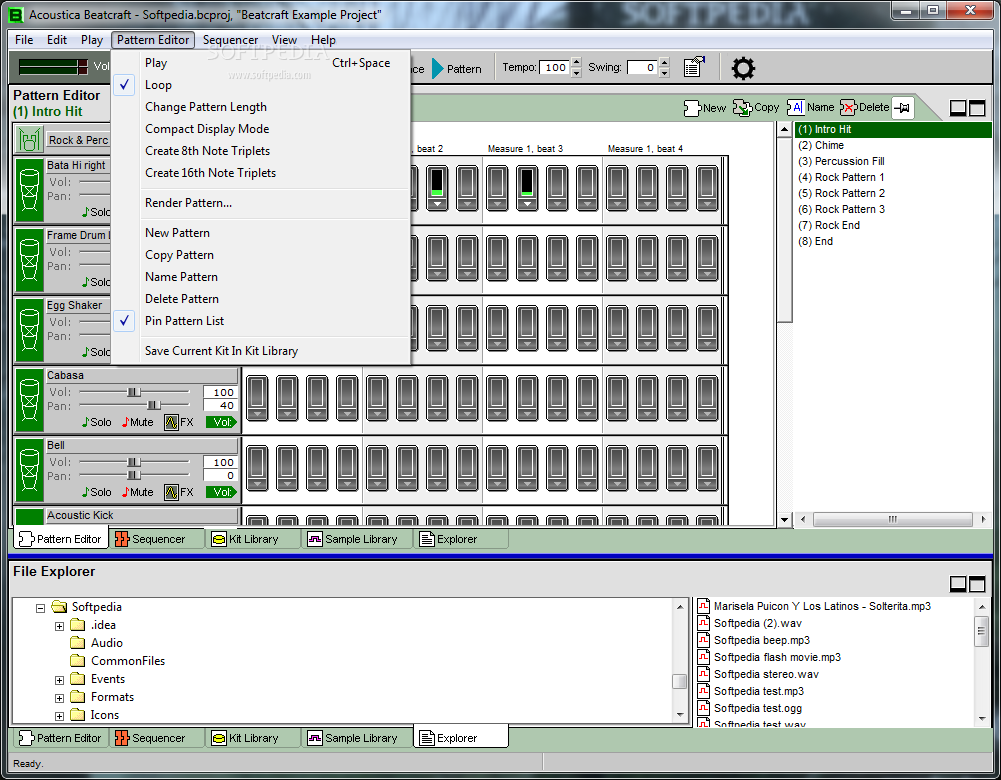Mute the Cabasa track
This screenshot has height=780, width=1001.
click(x=138, y=422)
